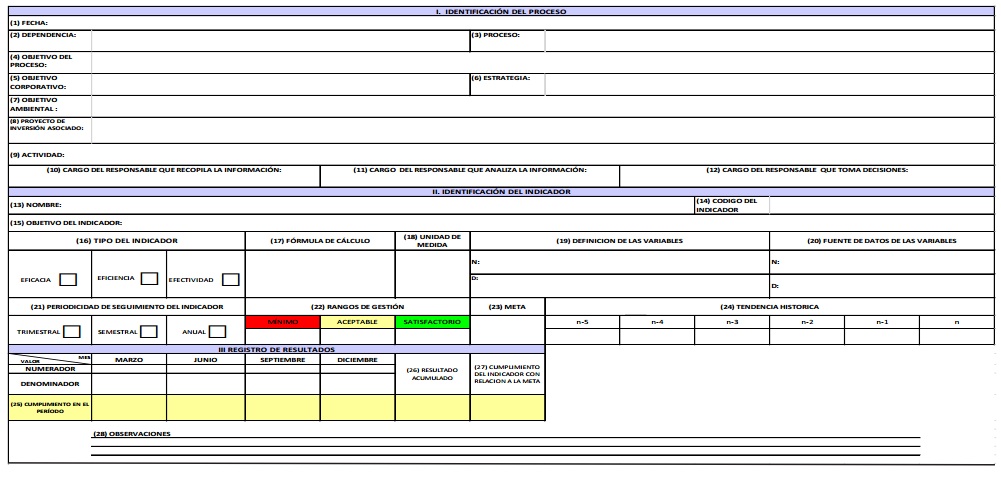The image size is (1001, 482).
Task: Focus the Proceso input field
Action: click(770, 40)
